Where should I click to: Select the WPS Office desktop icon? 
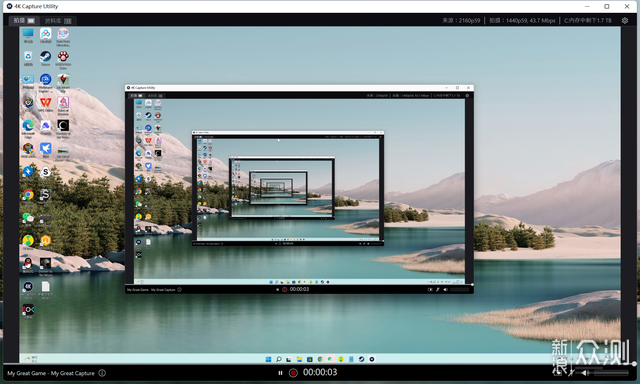[45, 104]
